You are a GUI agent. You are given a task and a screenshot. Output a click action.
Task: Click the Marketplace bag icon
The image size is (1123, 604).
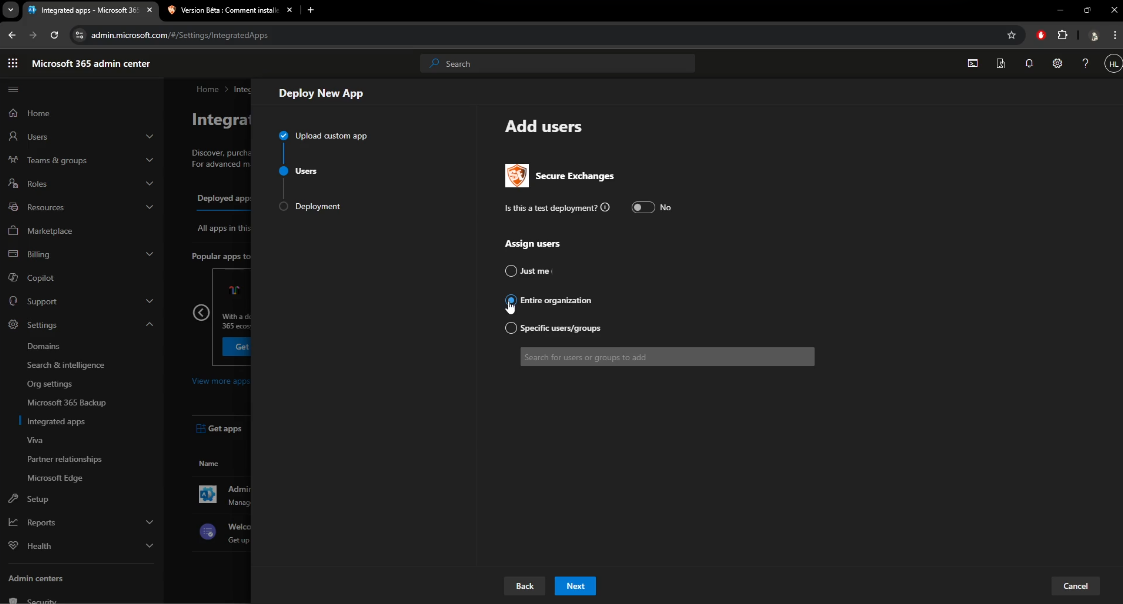(13, 231)
